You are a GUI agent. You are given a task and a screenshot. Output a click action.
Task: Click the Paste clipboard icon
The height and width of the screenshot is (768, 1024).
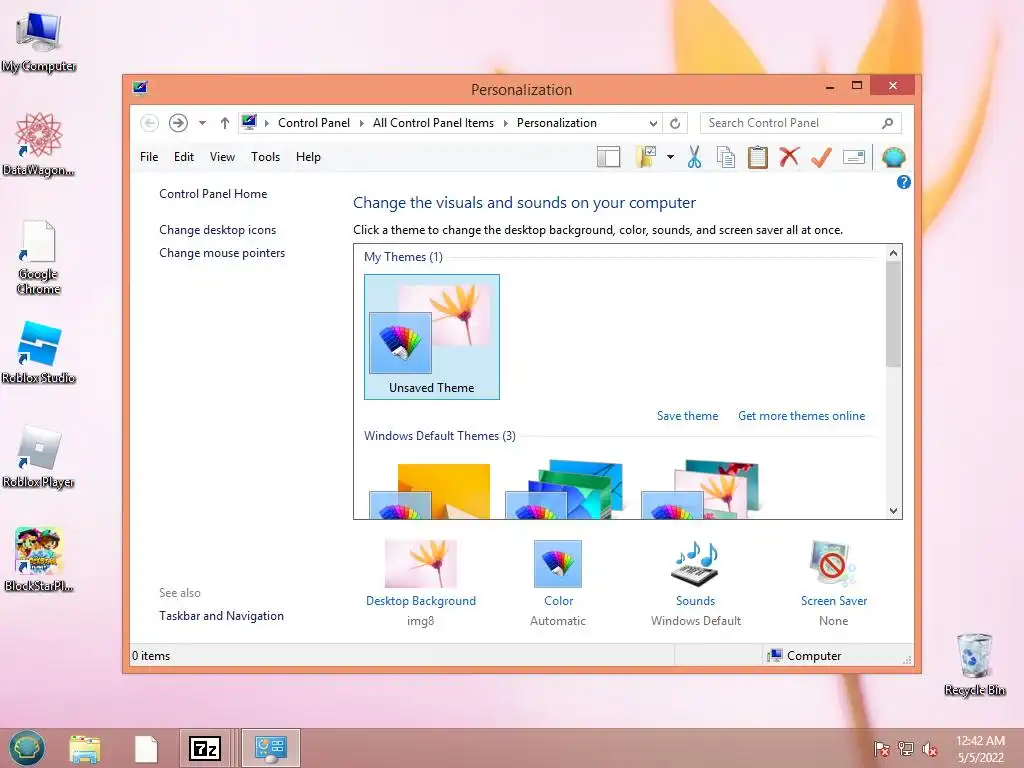point(758,157)
